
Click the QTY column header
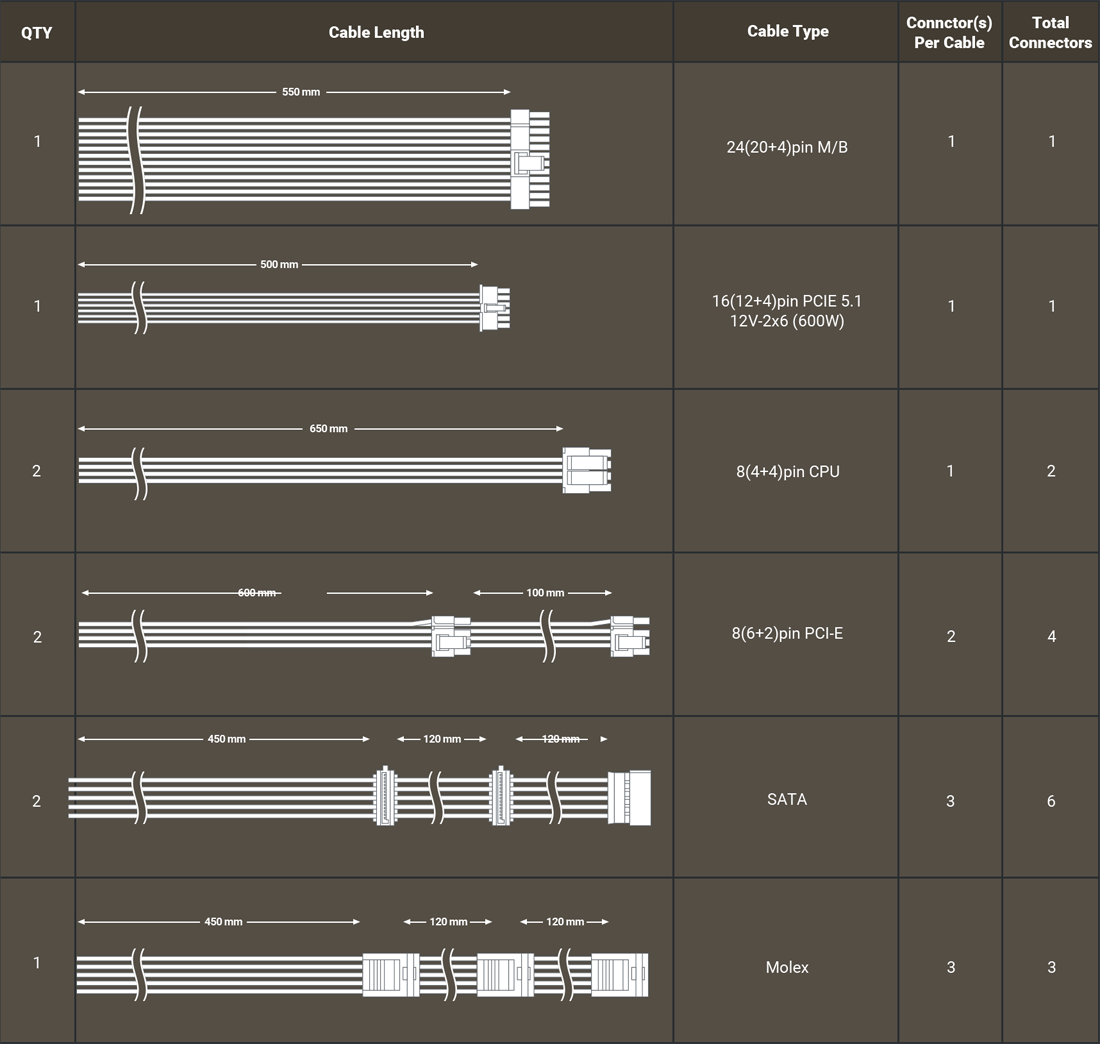point(37,32)
